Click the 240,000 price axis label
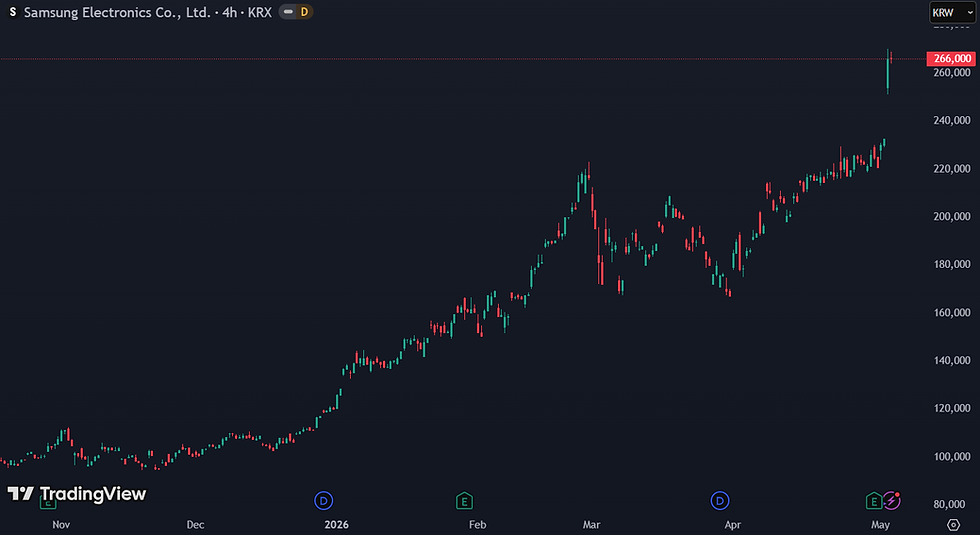980x535 pixels. tap(951, 120)
